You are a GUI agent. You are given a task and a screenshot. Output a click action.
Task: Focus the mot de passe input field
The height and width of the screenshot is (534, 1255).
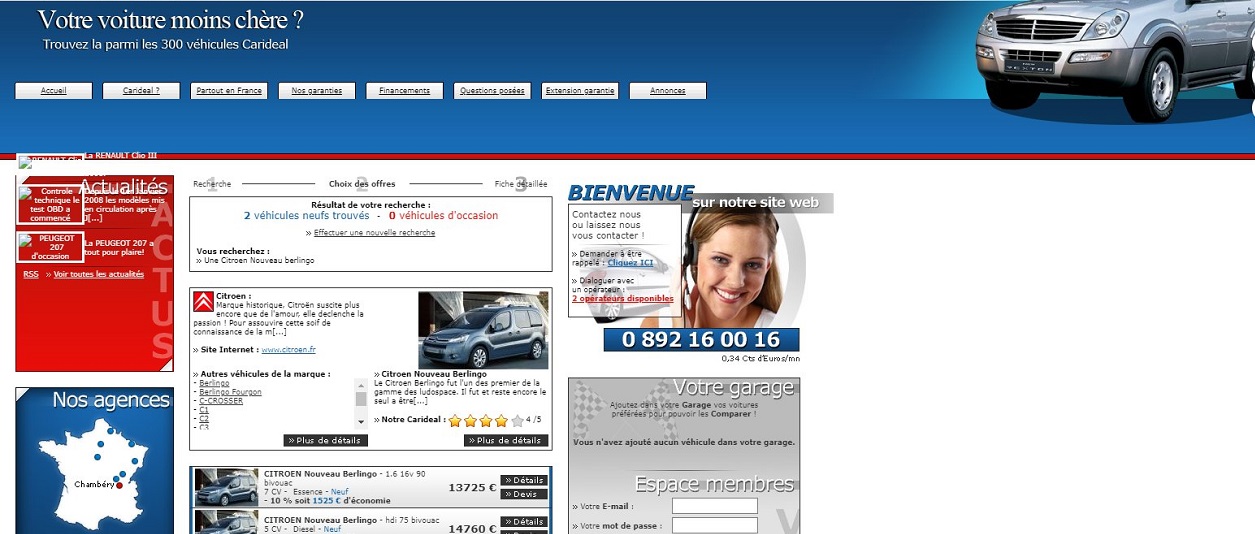(x=715, y=525)
